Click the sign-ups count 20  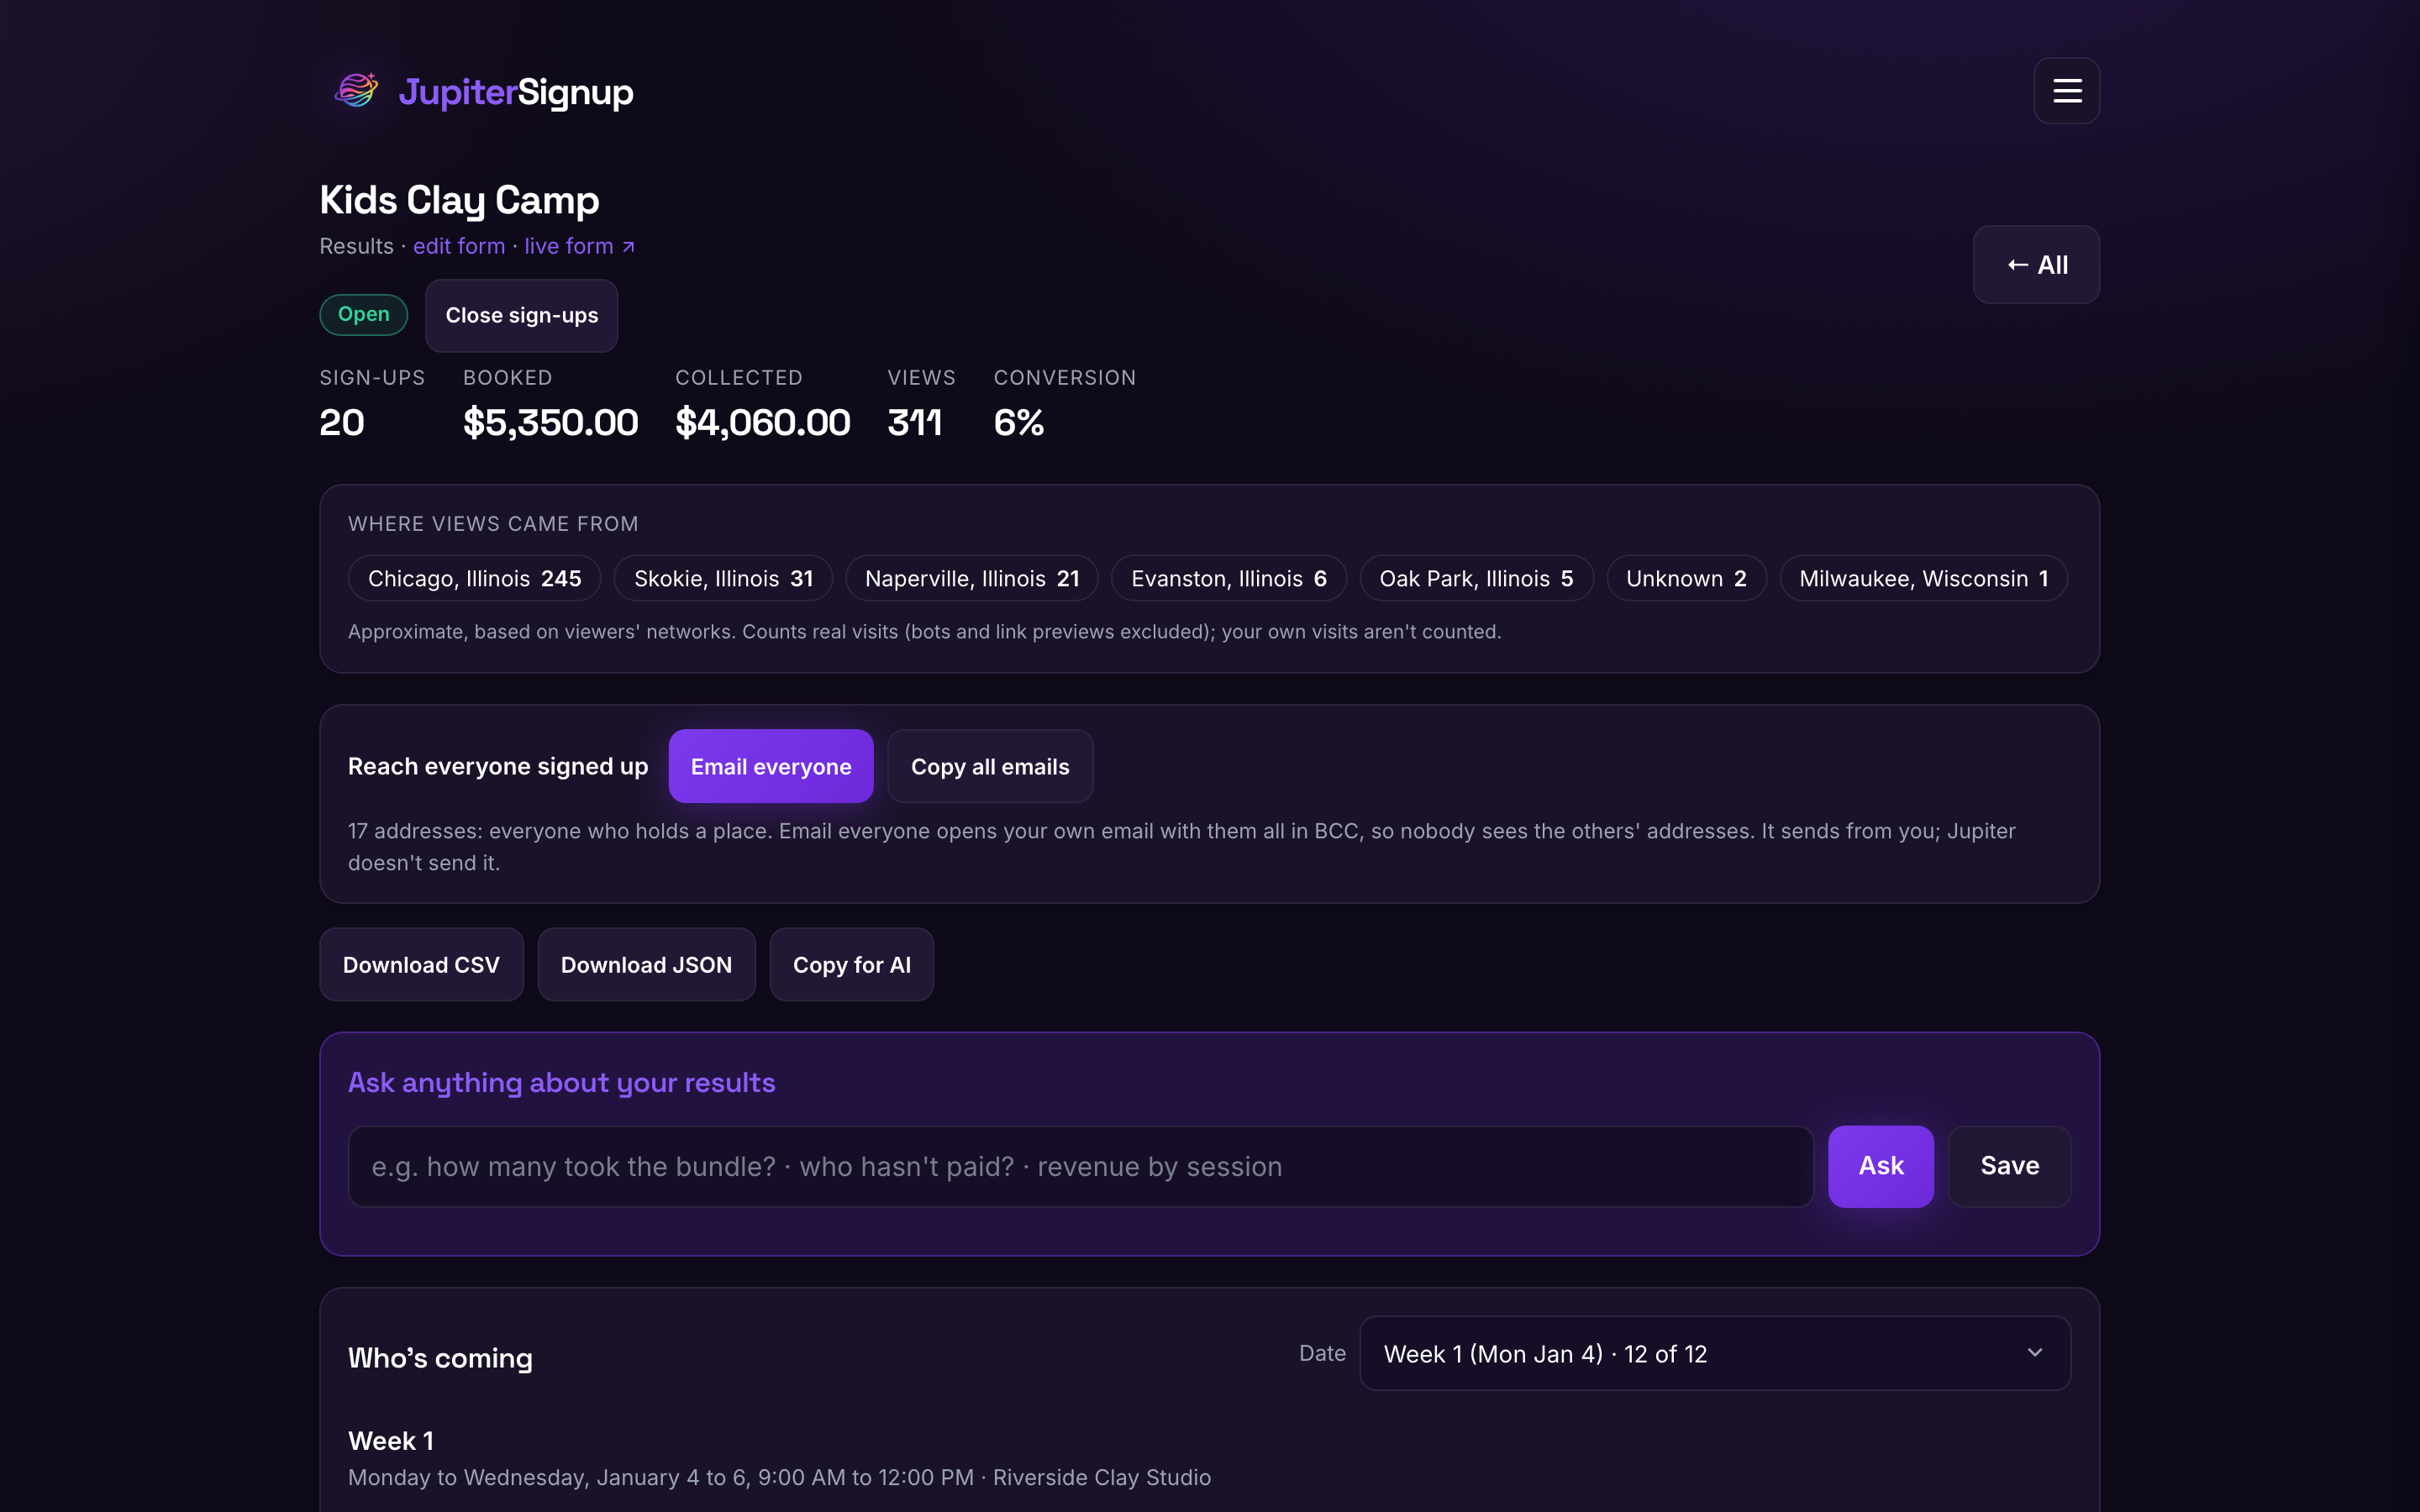pos(341,422)
